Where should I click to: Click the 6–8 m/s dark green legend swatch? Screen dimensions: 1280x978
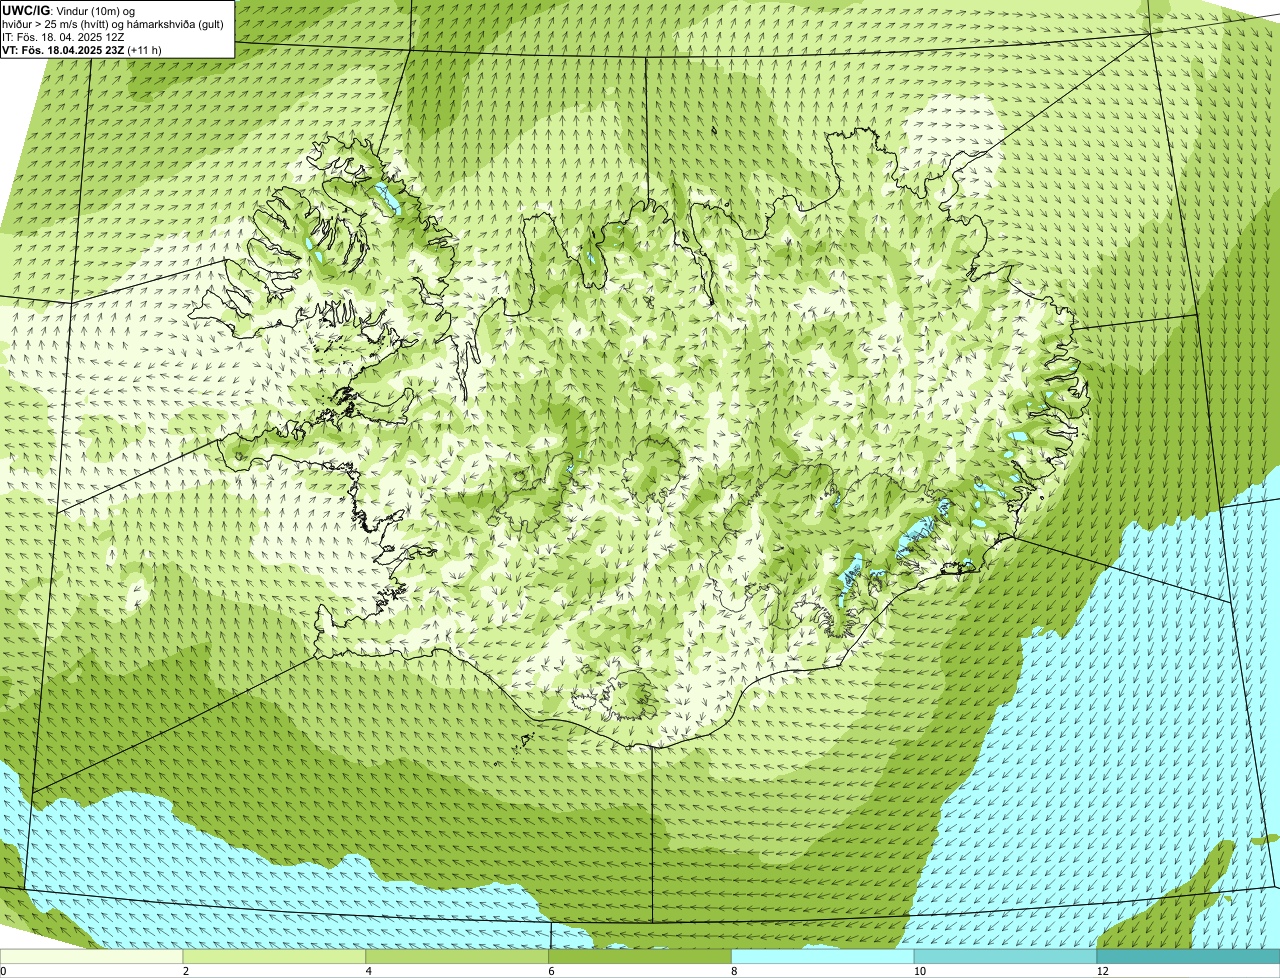point(640,956)
